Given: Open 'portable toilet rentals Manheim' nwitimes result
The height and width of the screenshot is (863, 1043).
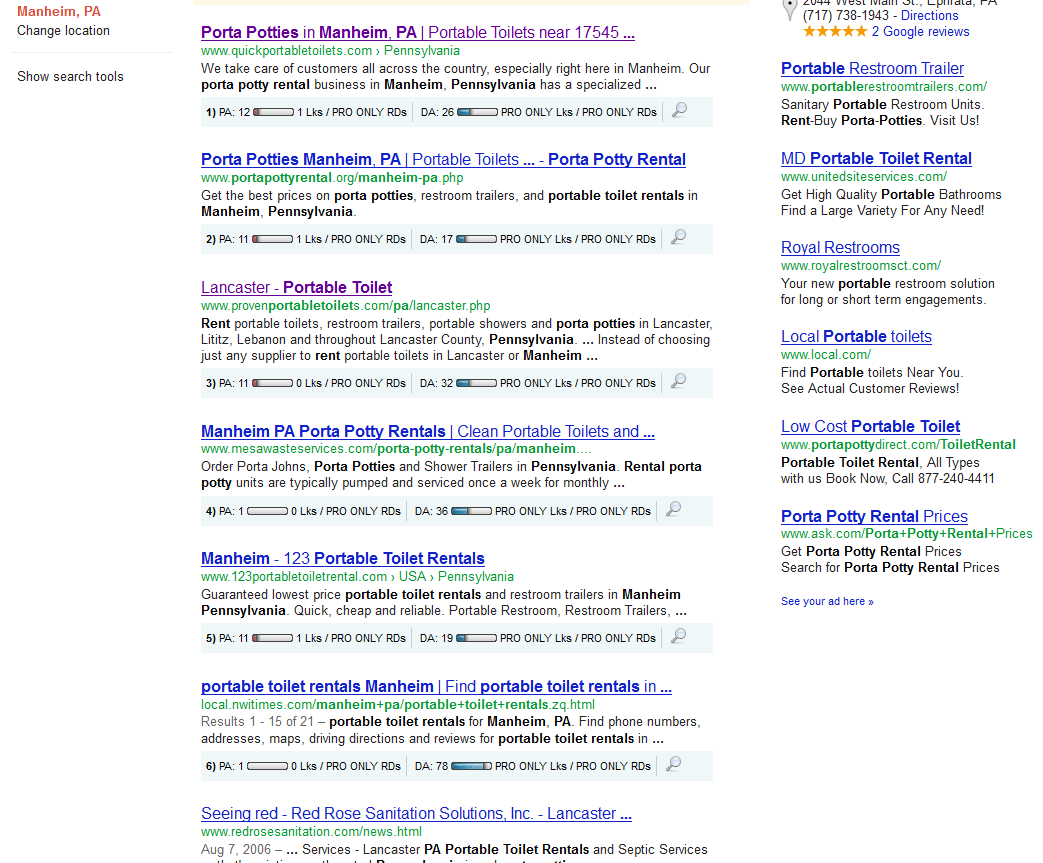Looking at the screenshot, I should coord(436,687).
